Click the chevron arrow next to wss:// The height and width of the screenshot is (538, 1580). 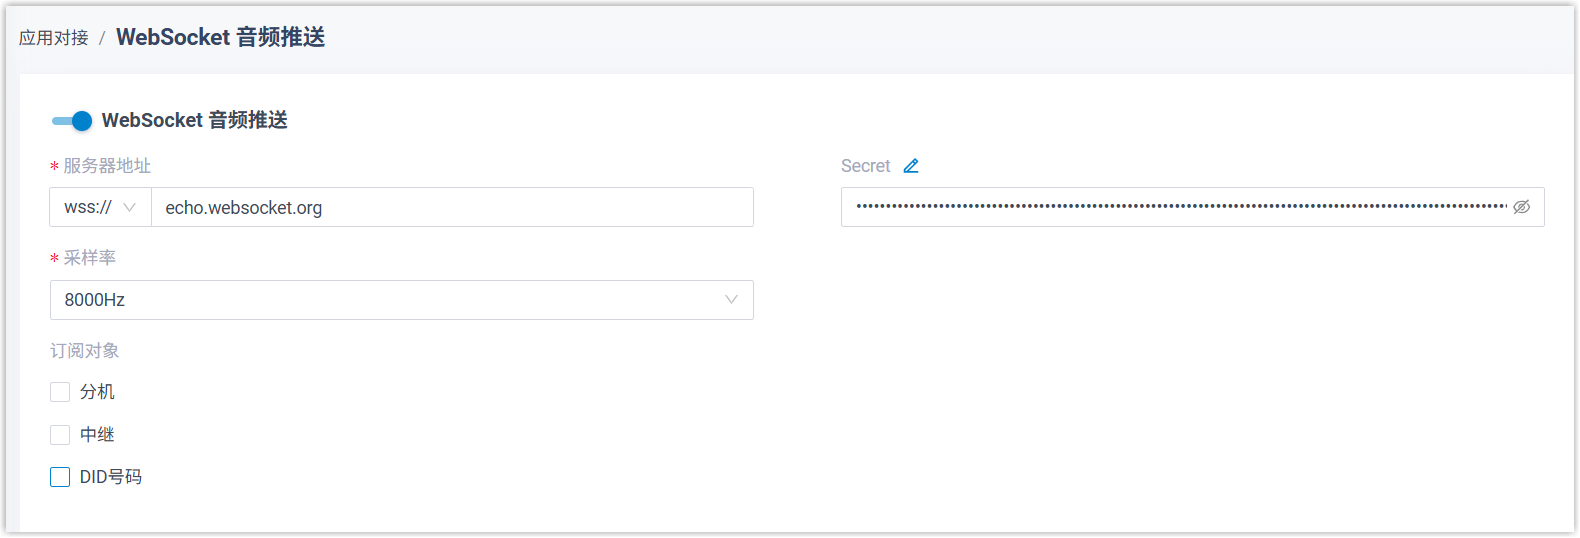click(129, 207)
